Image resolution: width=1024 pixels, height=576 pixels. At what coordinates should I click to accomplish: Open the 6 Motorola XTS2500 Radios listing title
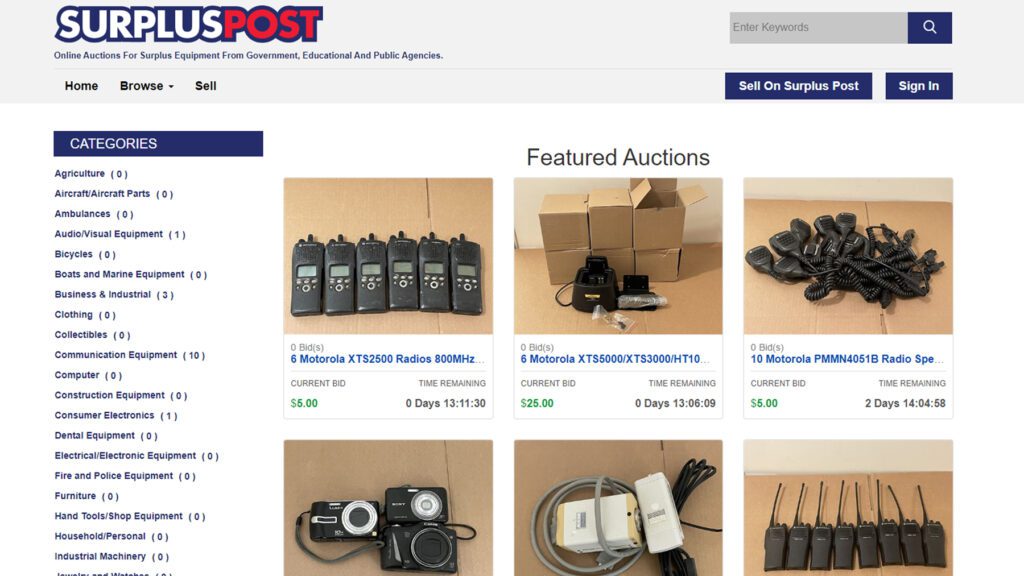(387, 359)
